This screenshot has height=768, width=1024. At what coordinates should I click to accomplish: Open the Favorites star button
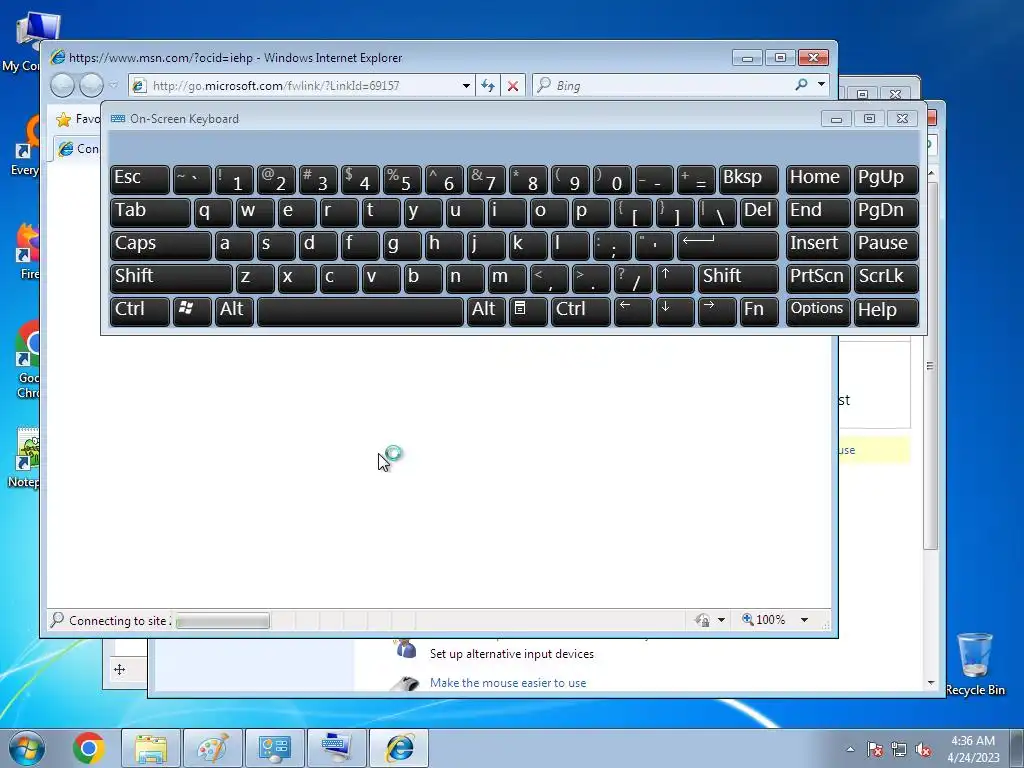coord(63,119)
